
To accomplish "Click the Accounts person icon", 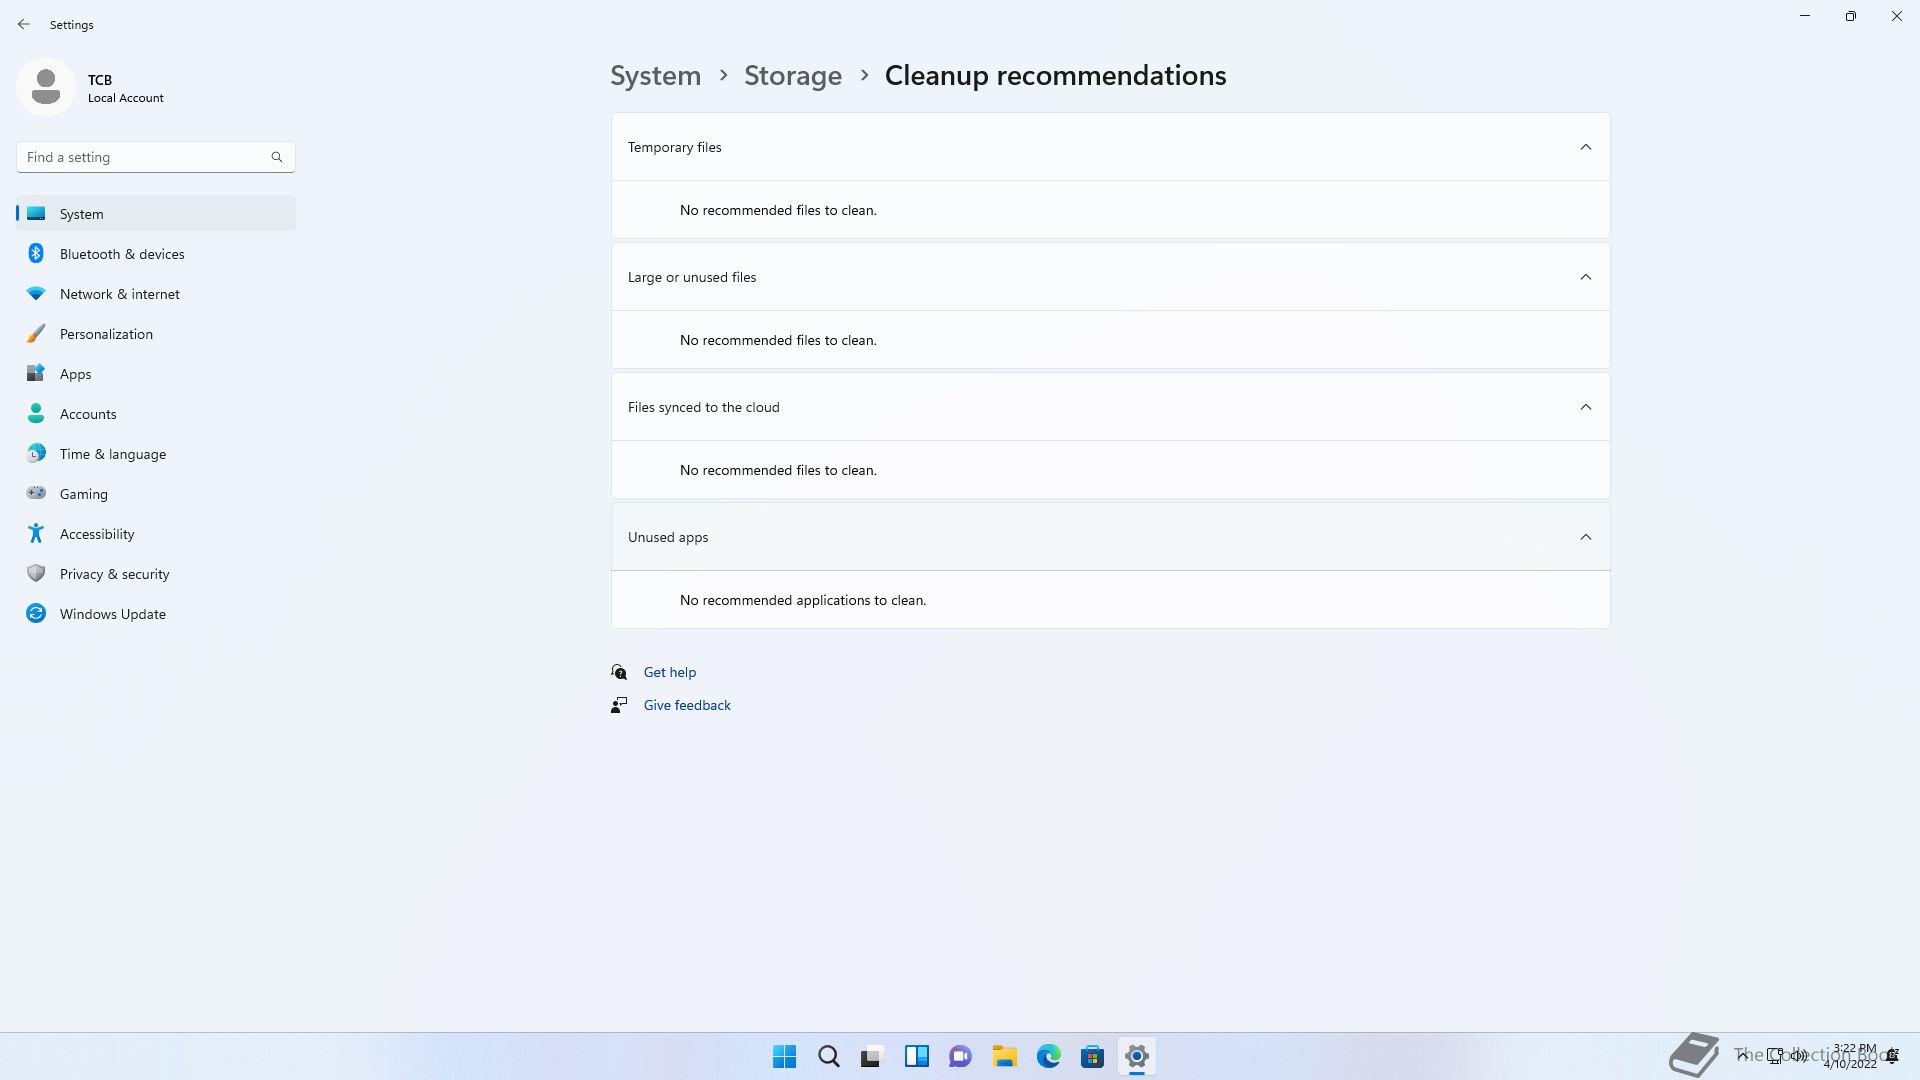I will [36, 413].
